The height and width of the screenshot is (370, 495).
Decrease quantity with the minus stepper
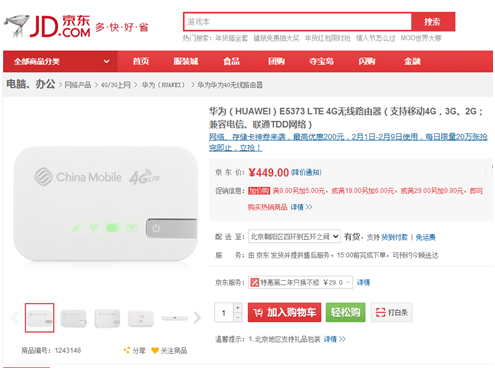pos(238,317)
